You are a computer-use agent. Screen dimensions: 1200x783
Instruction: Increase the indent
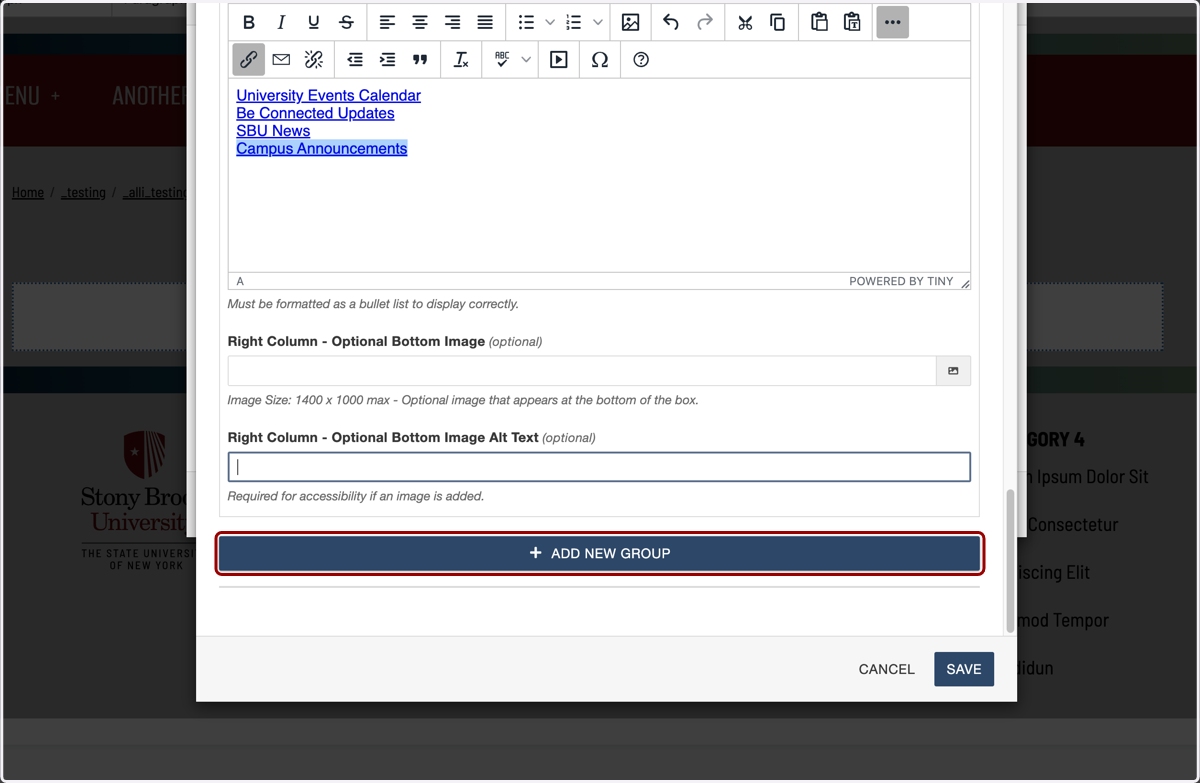387,60
